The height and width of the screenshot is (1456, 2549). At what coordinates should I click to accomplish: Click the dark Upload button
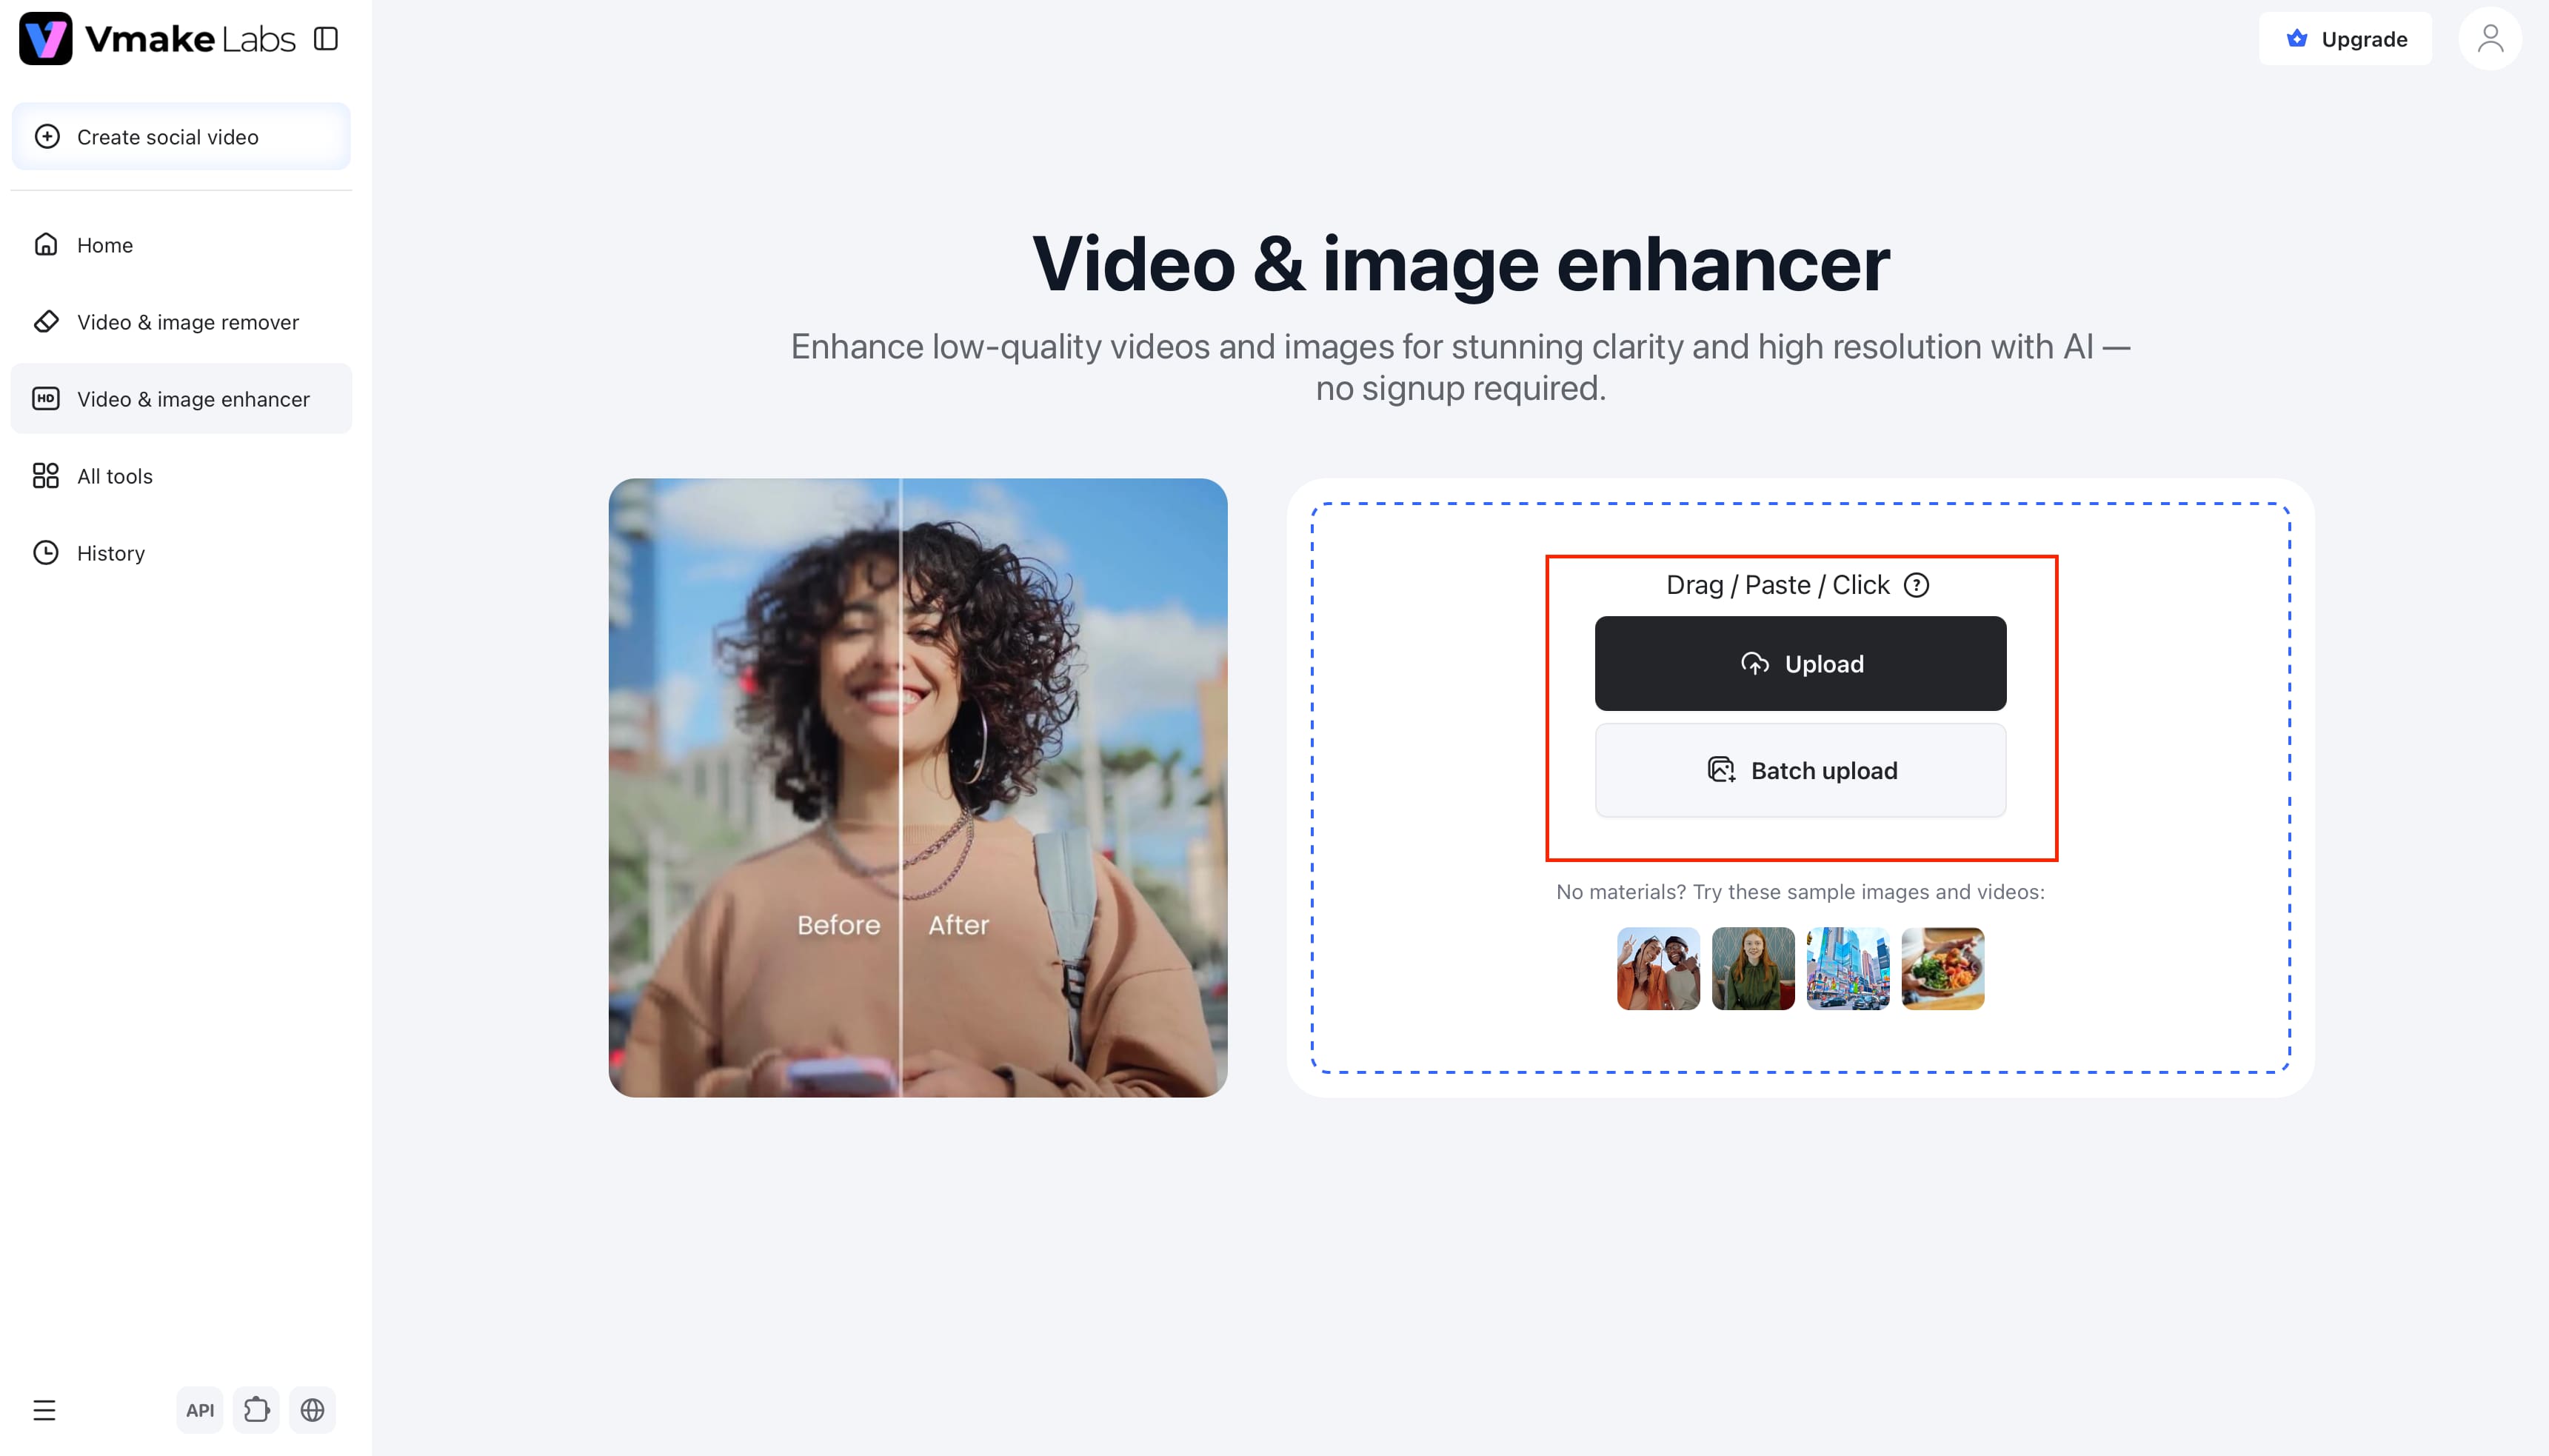coord(1800,664)
